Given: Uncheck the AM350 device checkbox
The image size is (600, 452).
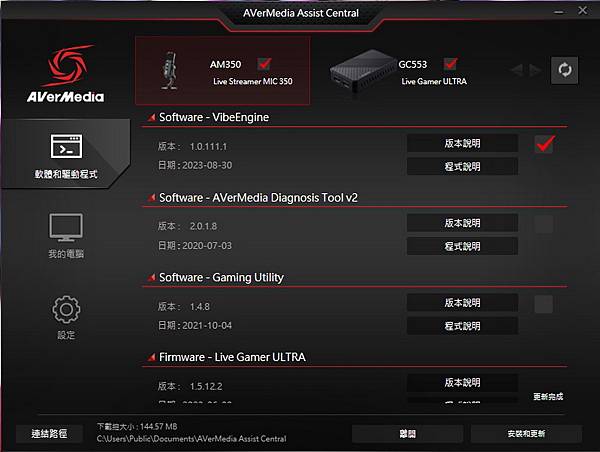Looking at the screenshot, I should point(264,64).
